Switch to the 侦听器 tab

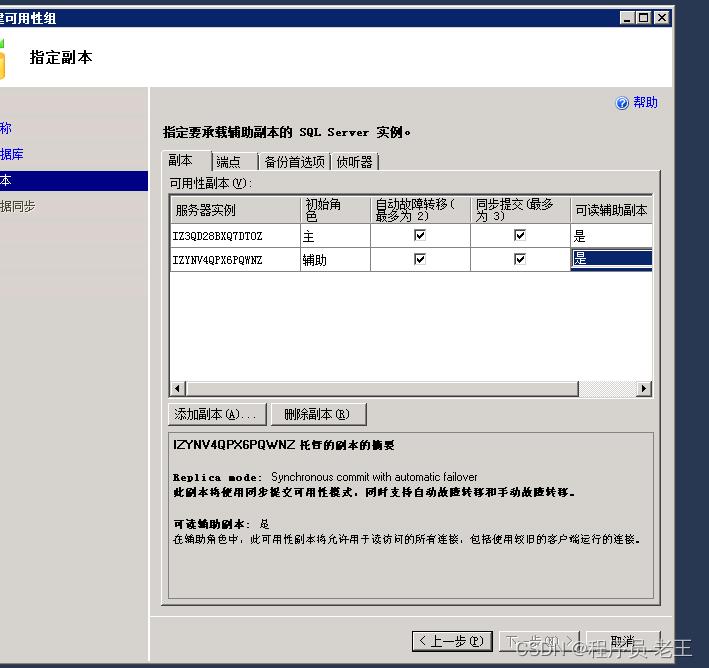(x=355, y=162)
